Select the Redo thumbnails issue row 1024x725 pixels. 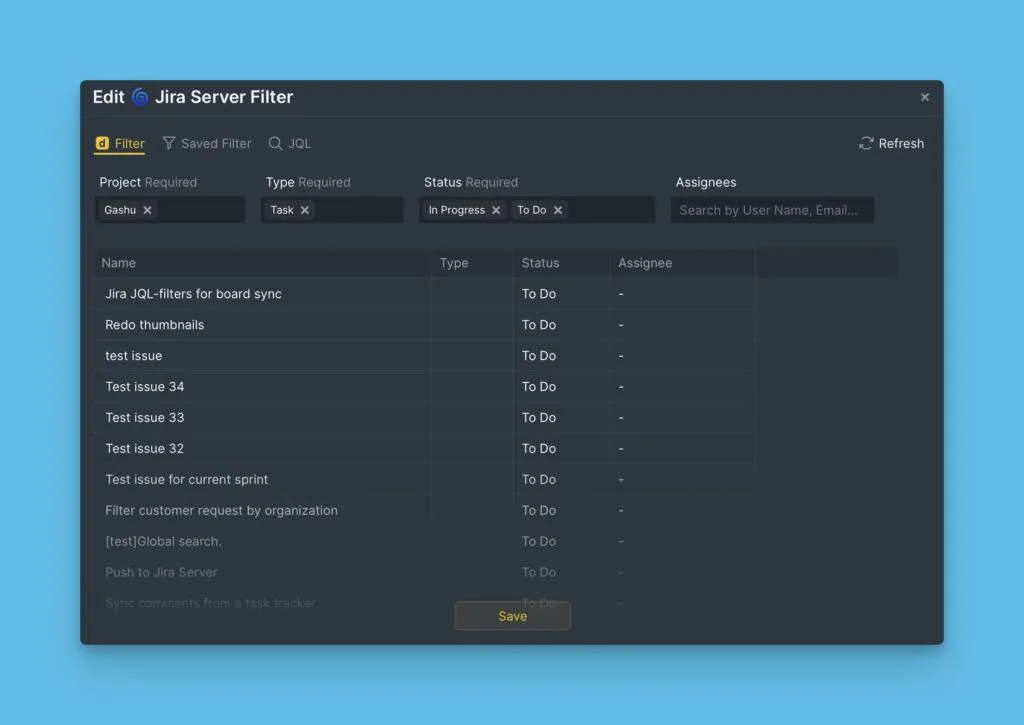(x=155, y=325)
